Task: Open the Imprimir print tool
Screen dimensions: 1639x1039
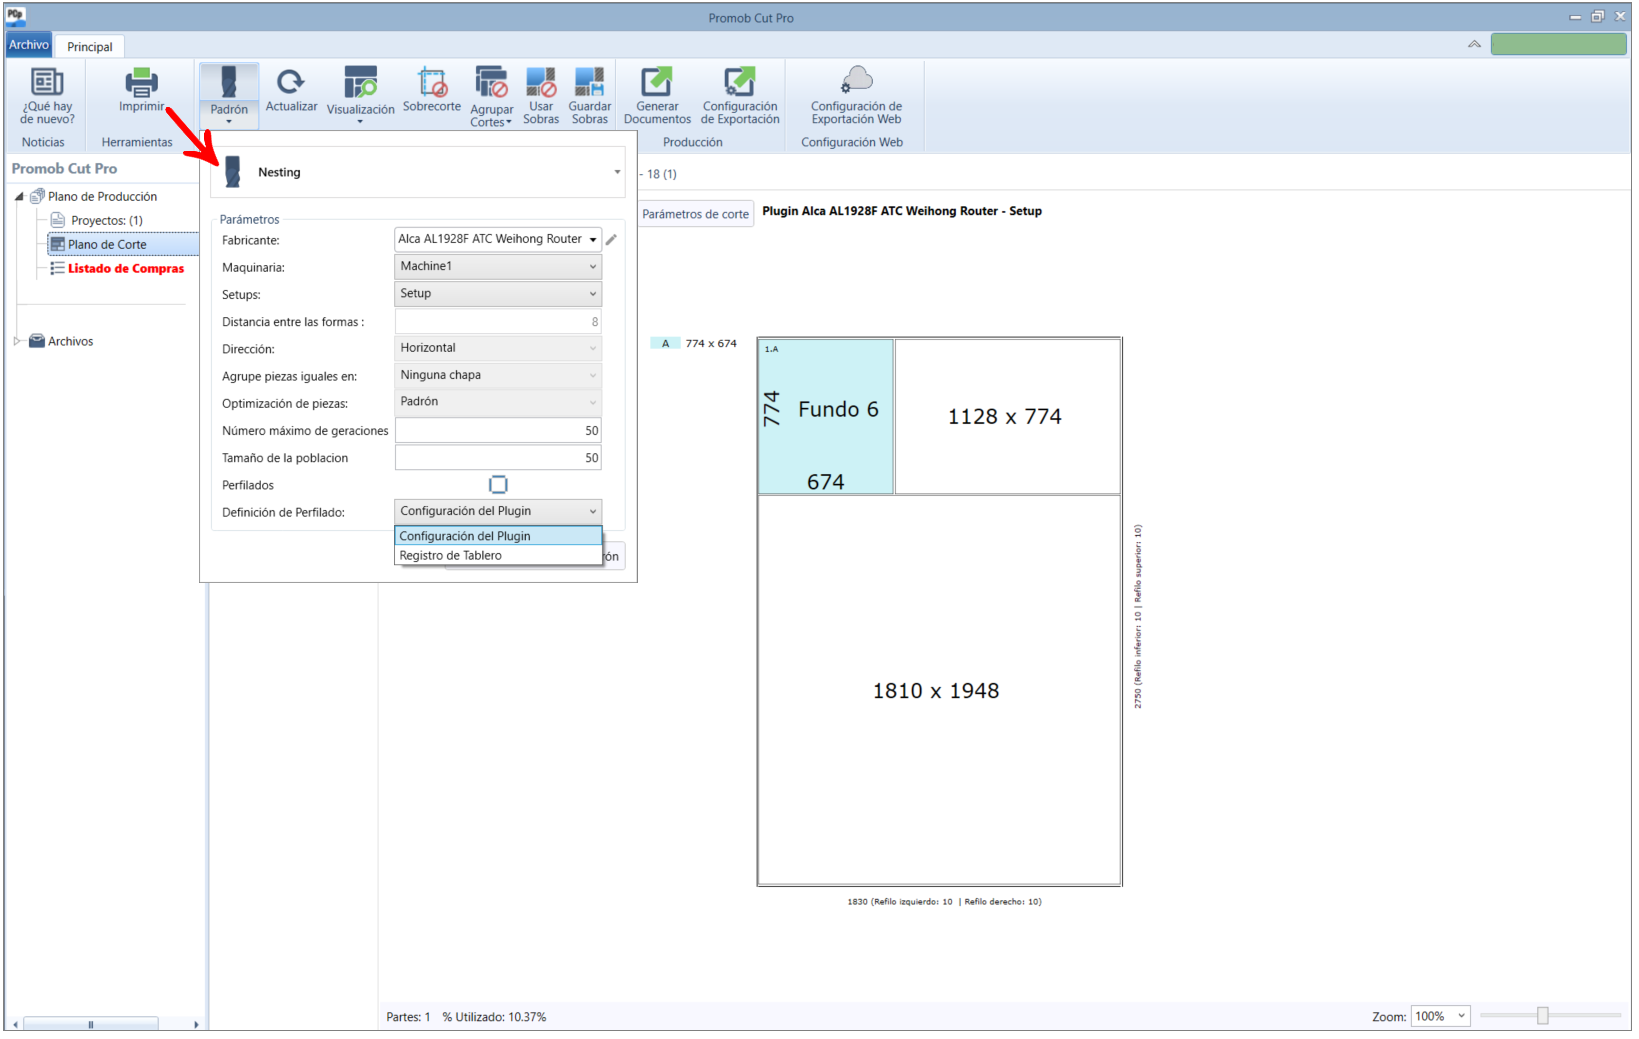Action: pos(141,90)
